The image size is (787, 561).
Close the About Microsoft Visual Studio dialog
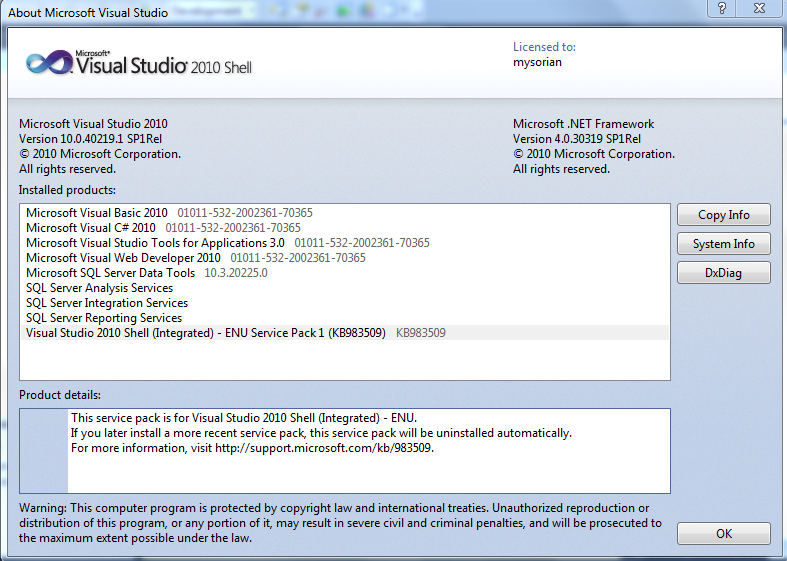[x=759, y=8]
